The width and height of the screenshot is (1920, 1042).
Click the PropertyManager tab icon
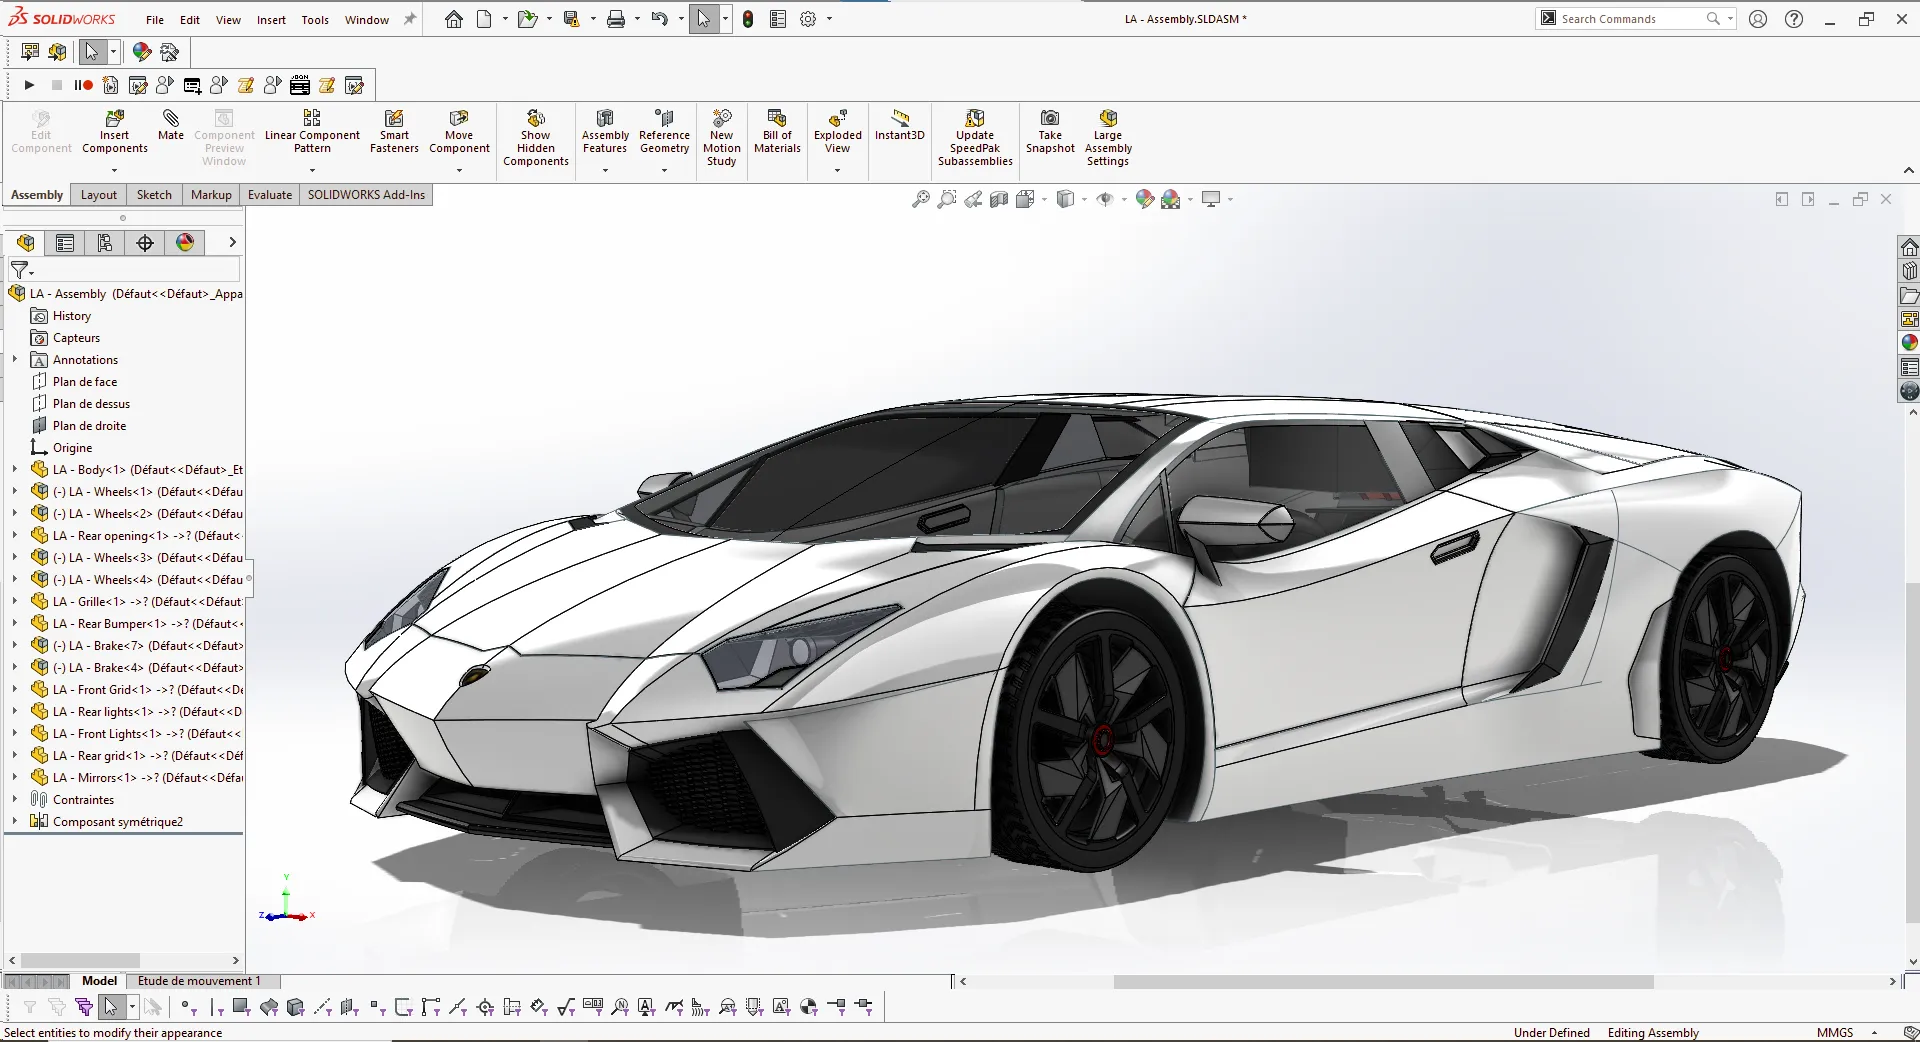(x=65, y=242)
